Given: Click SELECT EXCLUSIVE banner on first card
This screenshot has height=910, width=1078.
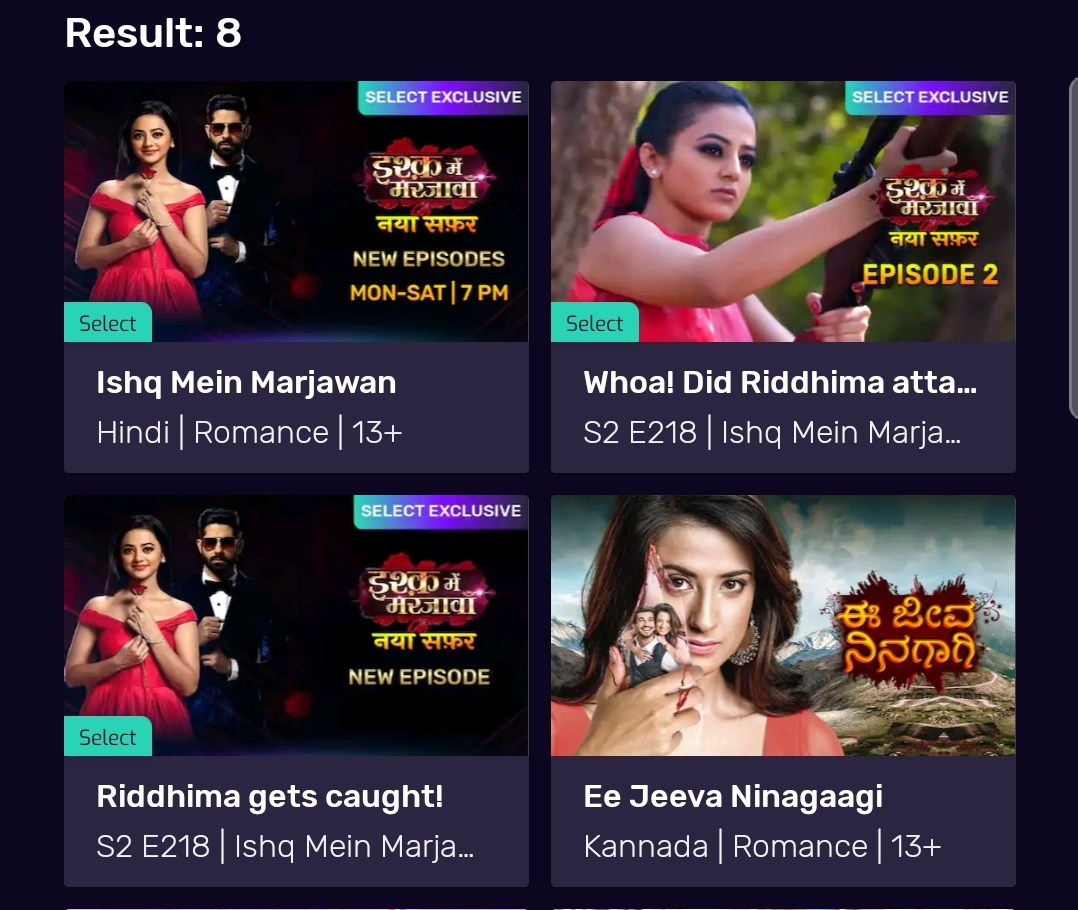Looking at the screenshot, I should tap(443, 98).
